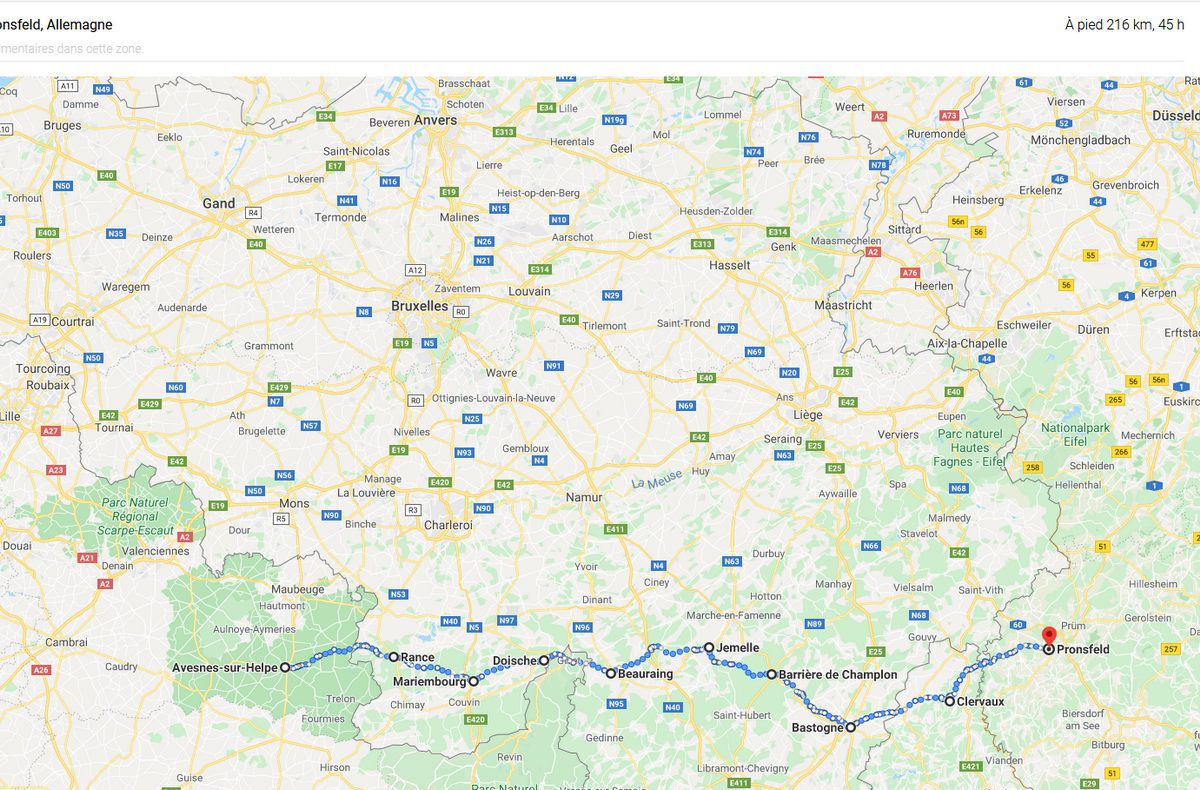Click the R4 ring road shield near Gand

[x=253, y=212]
